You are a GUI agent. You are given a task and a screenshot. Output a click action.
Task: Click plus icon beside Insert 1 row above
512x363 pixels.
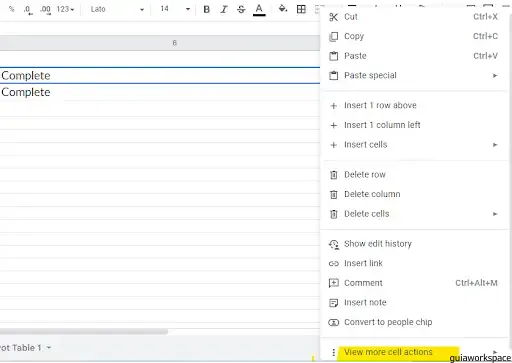(x=333, y=106)
